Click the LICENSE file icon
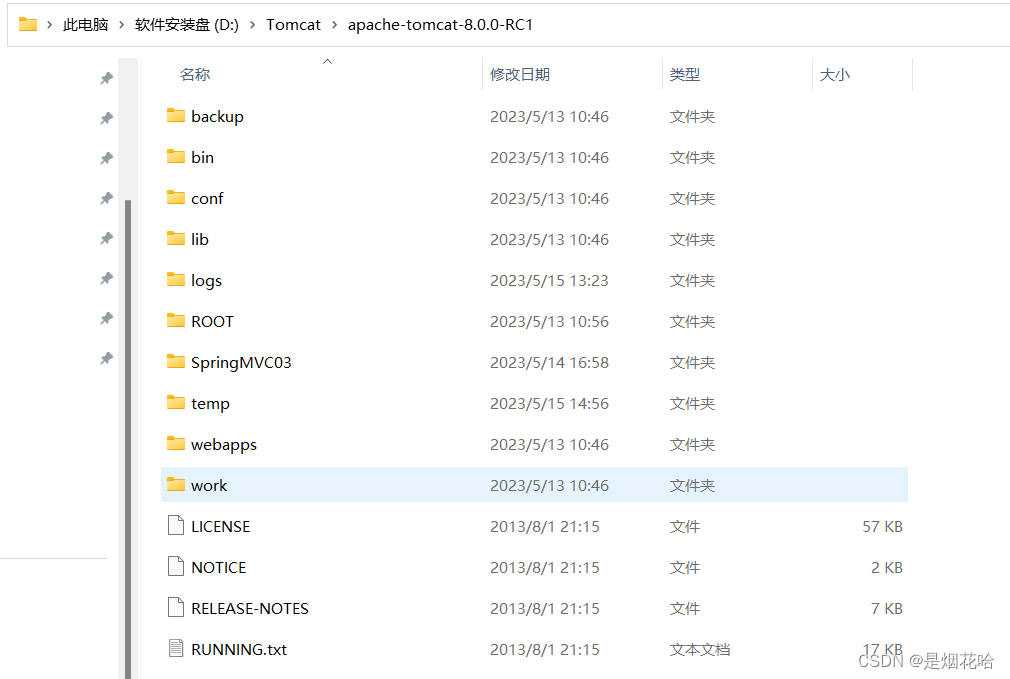Viewport: 1010px width, 679px height. pos(176,526)
